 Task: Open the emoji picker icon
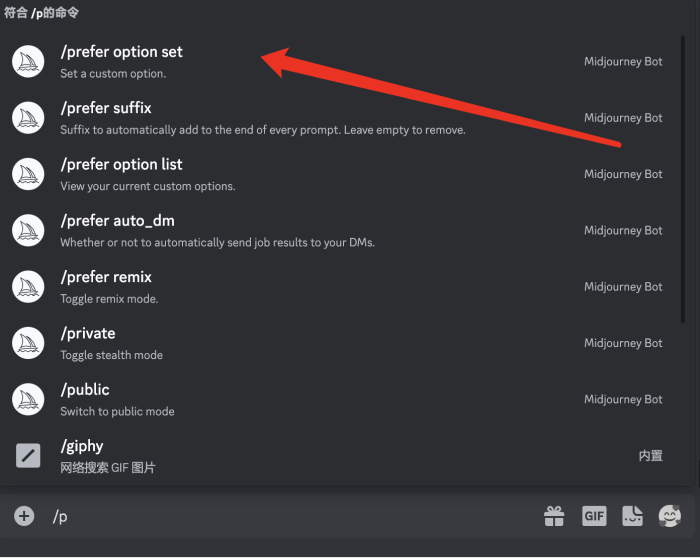tap(669, 516)
